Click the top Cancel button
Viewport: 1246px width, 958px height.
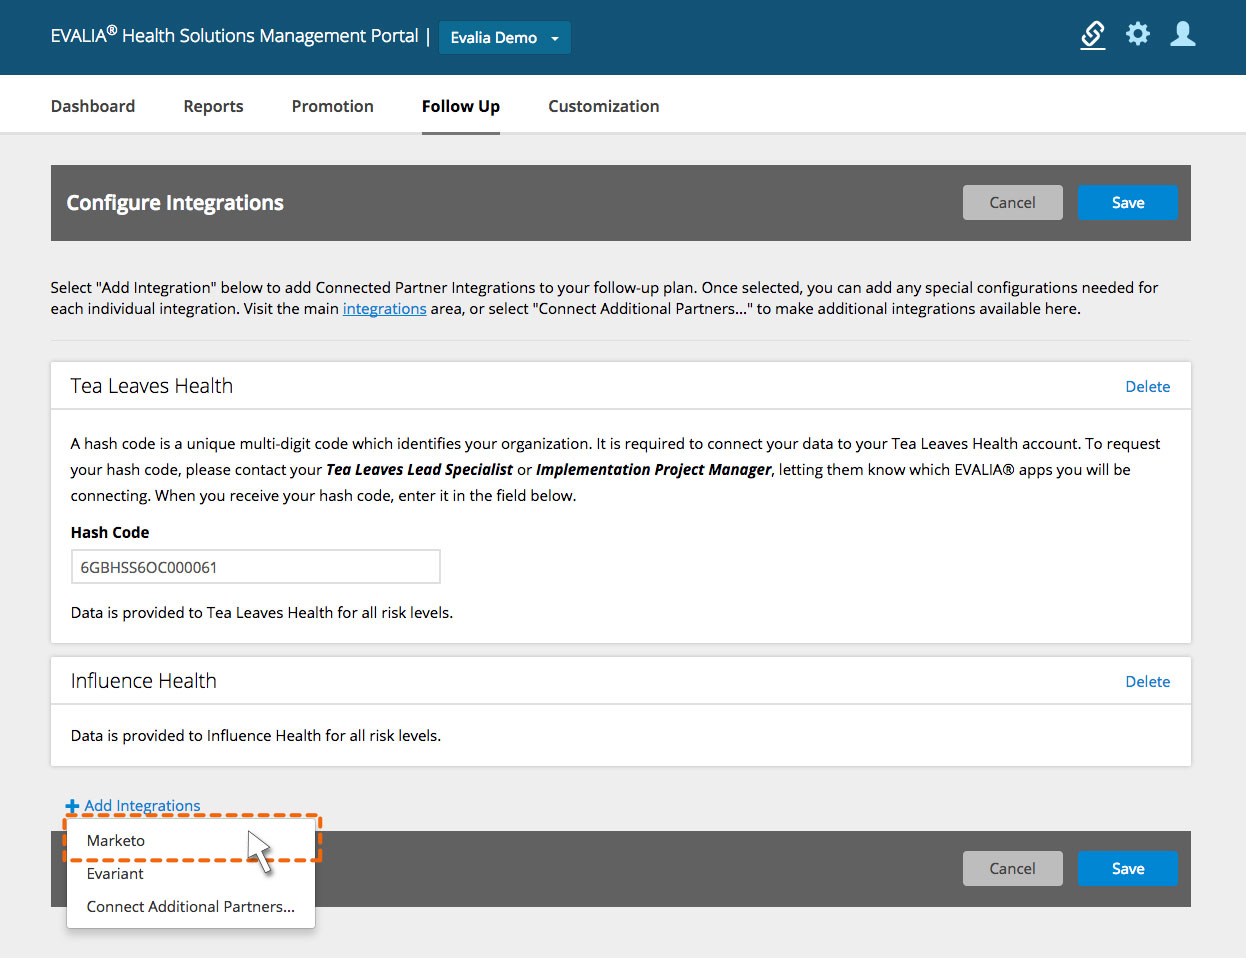(1013, 202)
